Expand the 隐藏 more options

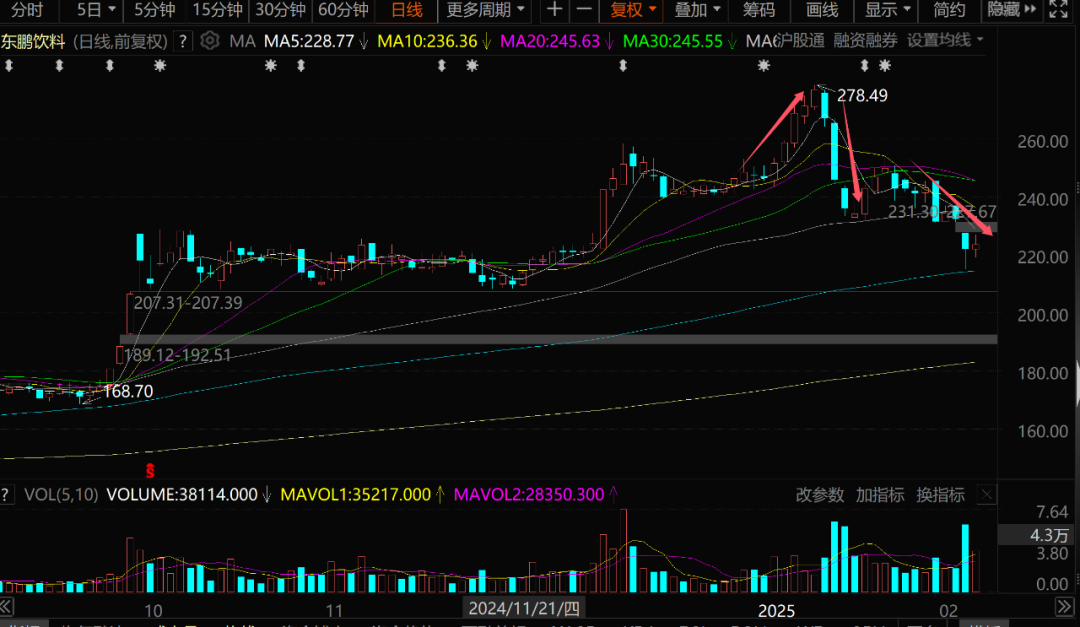[x=1011, y=10]
